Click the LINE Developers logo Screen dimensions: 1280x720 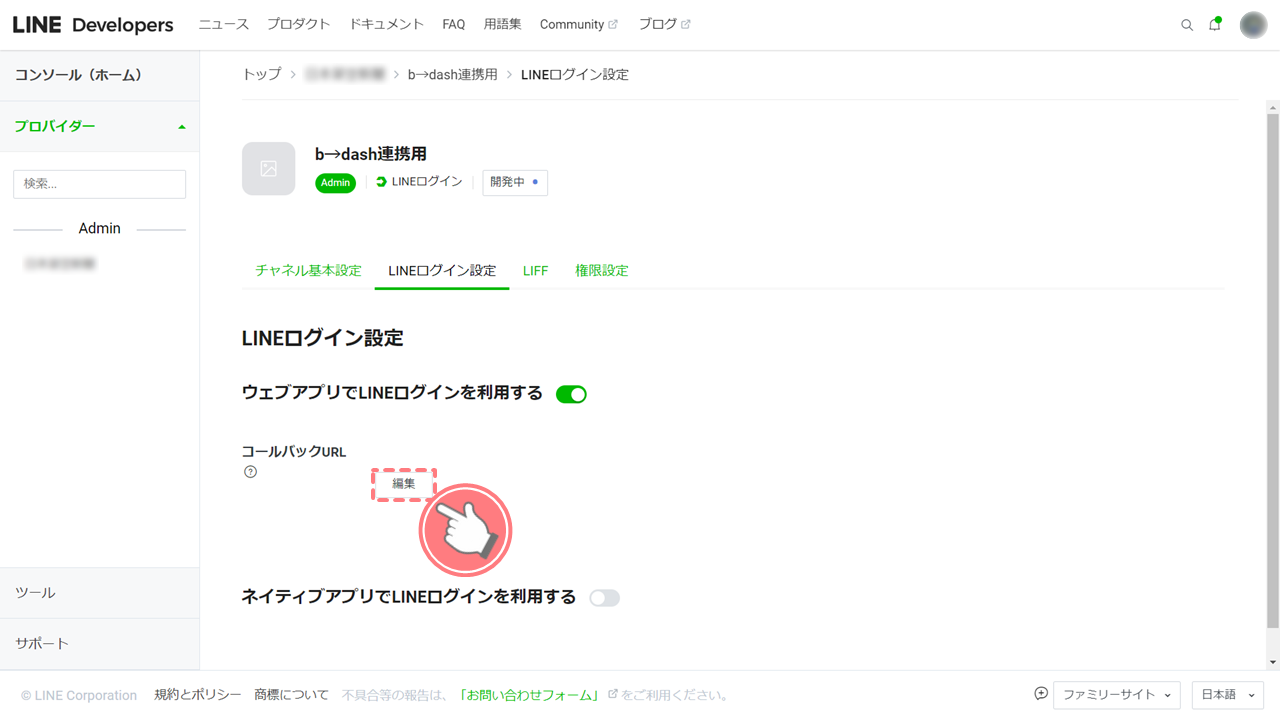[x=93, y=25]
